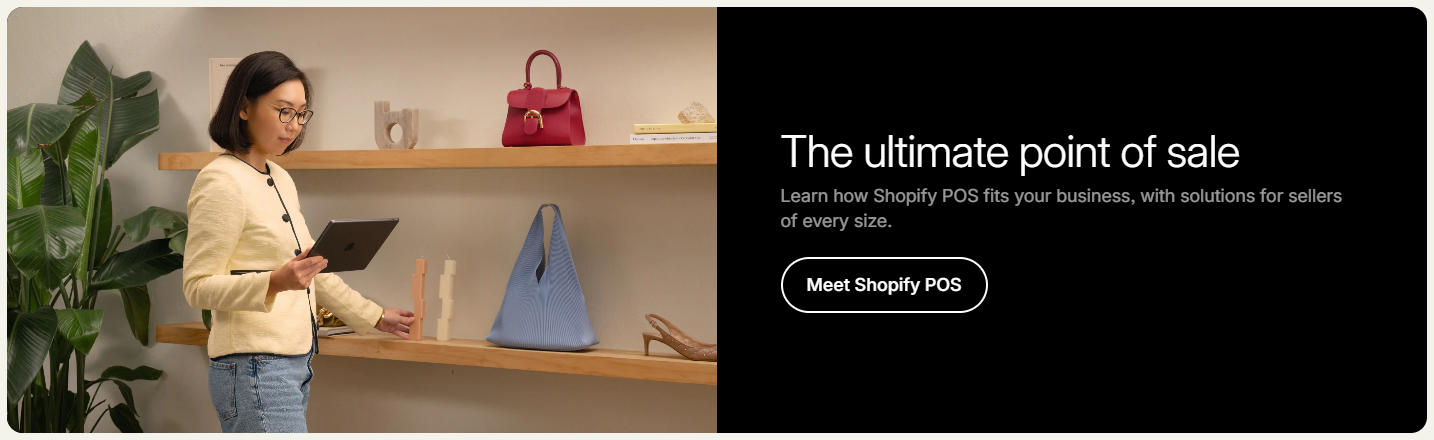
Task: Click the terracotta wavy candle near her hand
Action: tap(417, 299)
